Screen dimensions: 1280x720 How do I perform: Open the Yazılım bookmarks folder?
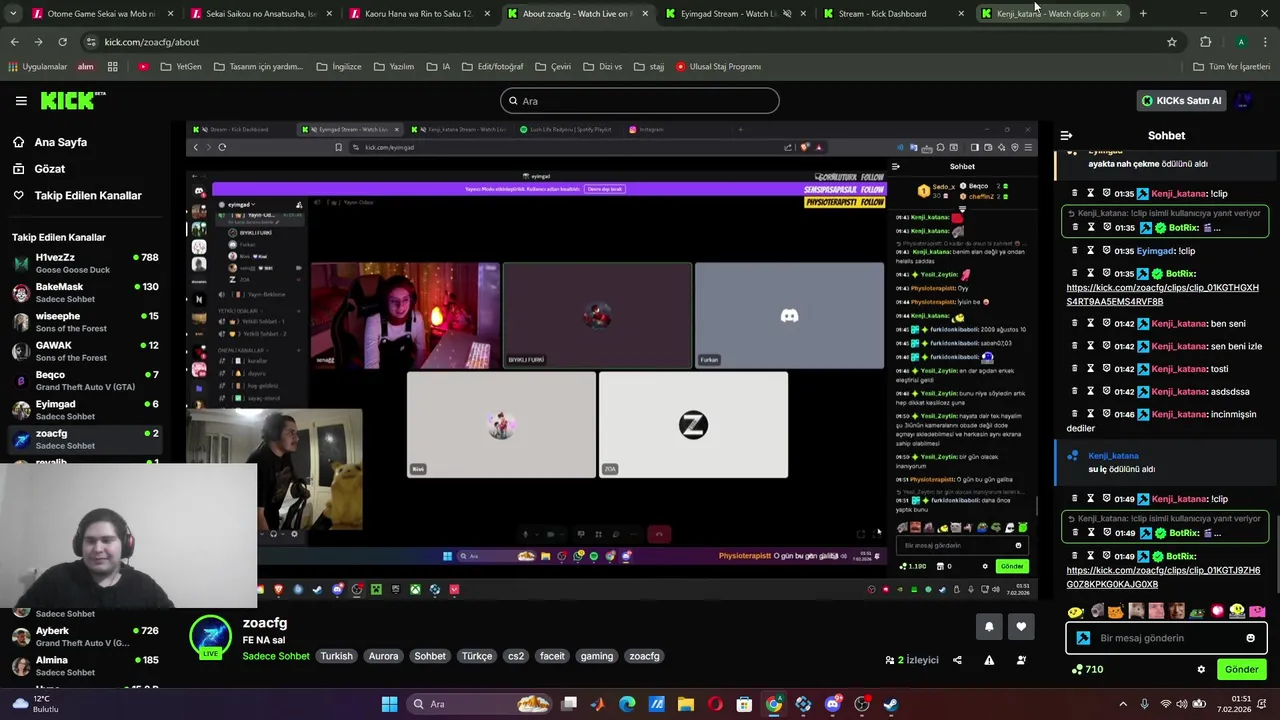(x=393, y=66)
